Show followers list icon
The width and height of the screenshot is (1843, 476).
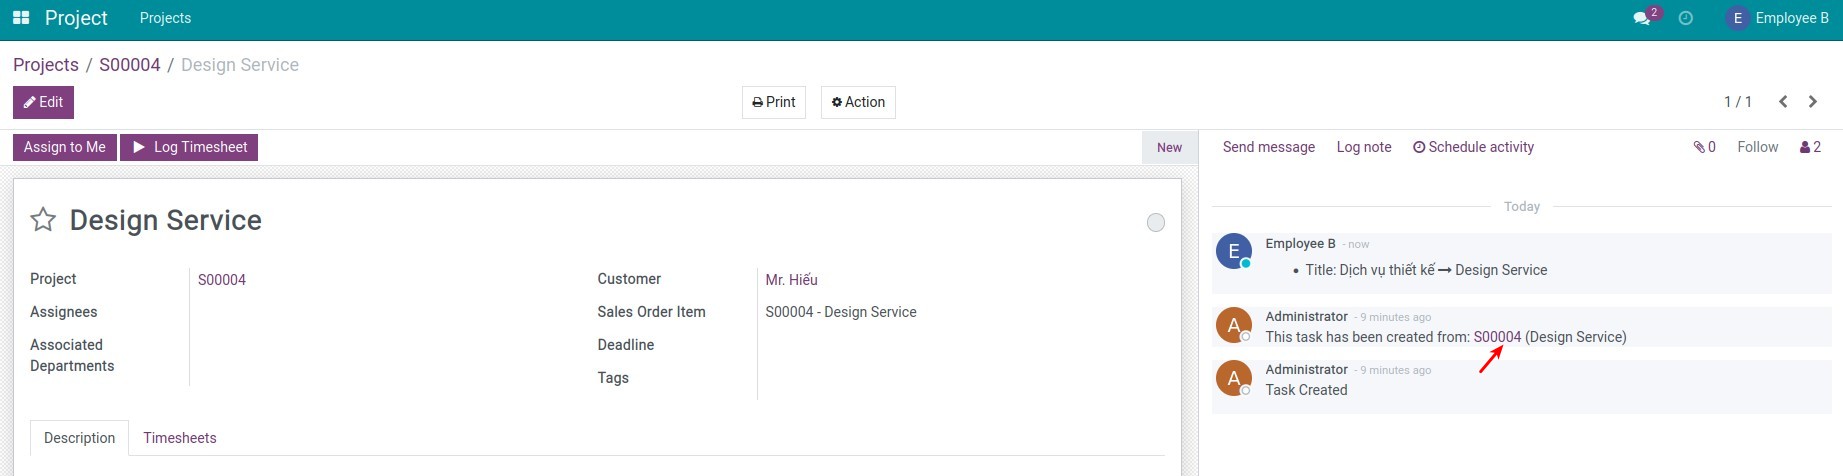1810,147
